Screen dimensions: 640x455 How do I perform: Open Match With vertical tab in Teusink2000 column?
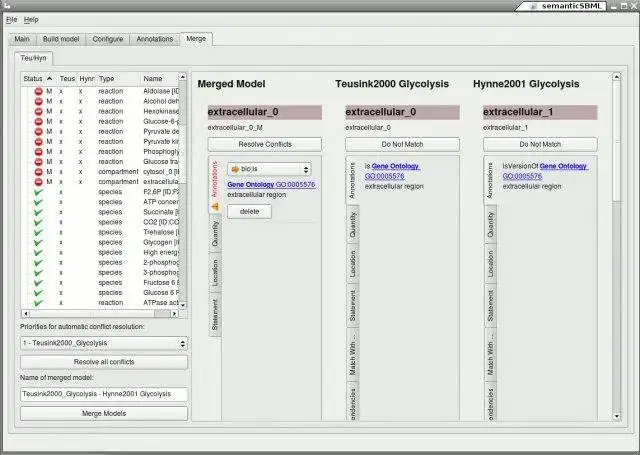(x=353, y=355)
